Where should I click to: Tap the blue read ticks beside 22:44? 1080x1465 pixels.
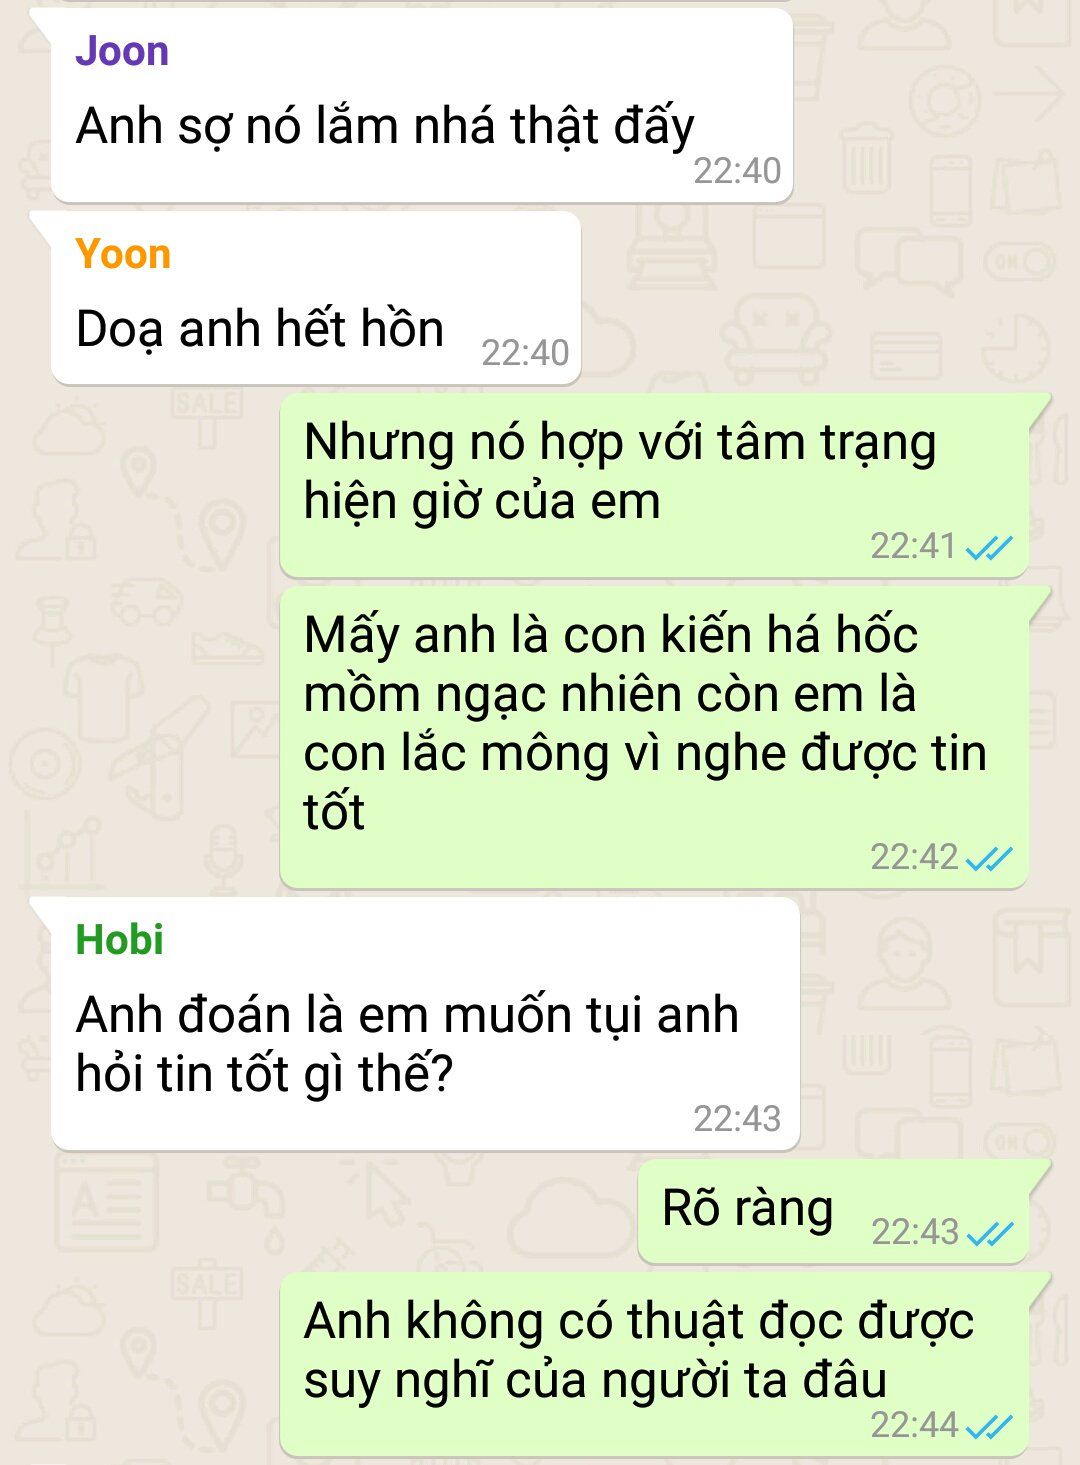(989, 1426)
